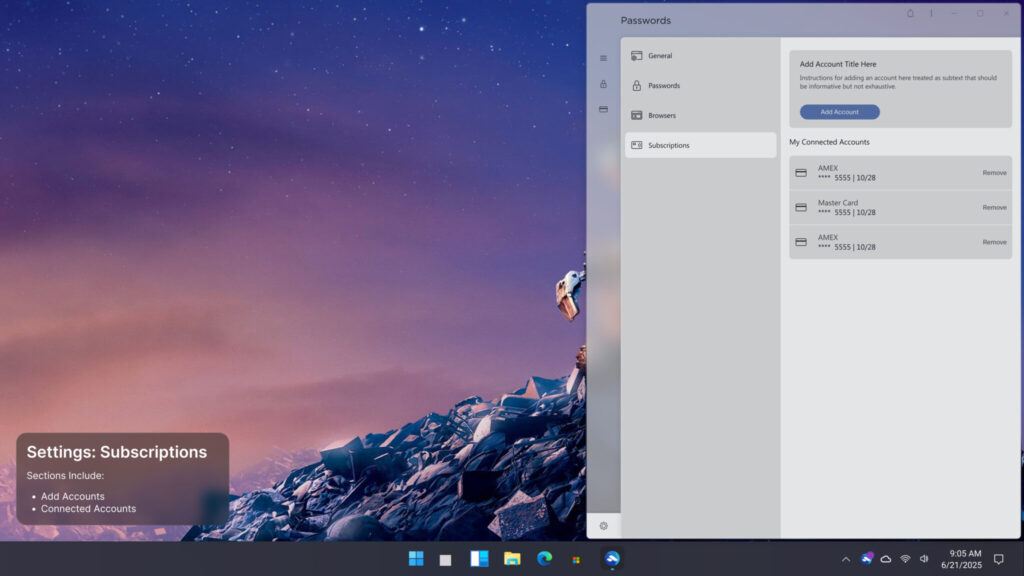Open the General settings section
1024x576 pixels.
tap(699, 55)
